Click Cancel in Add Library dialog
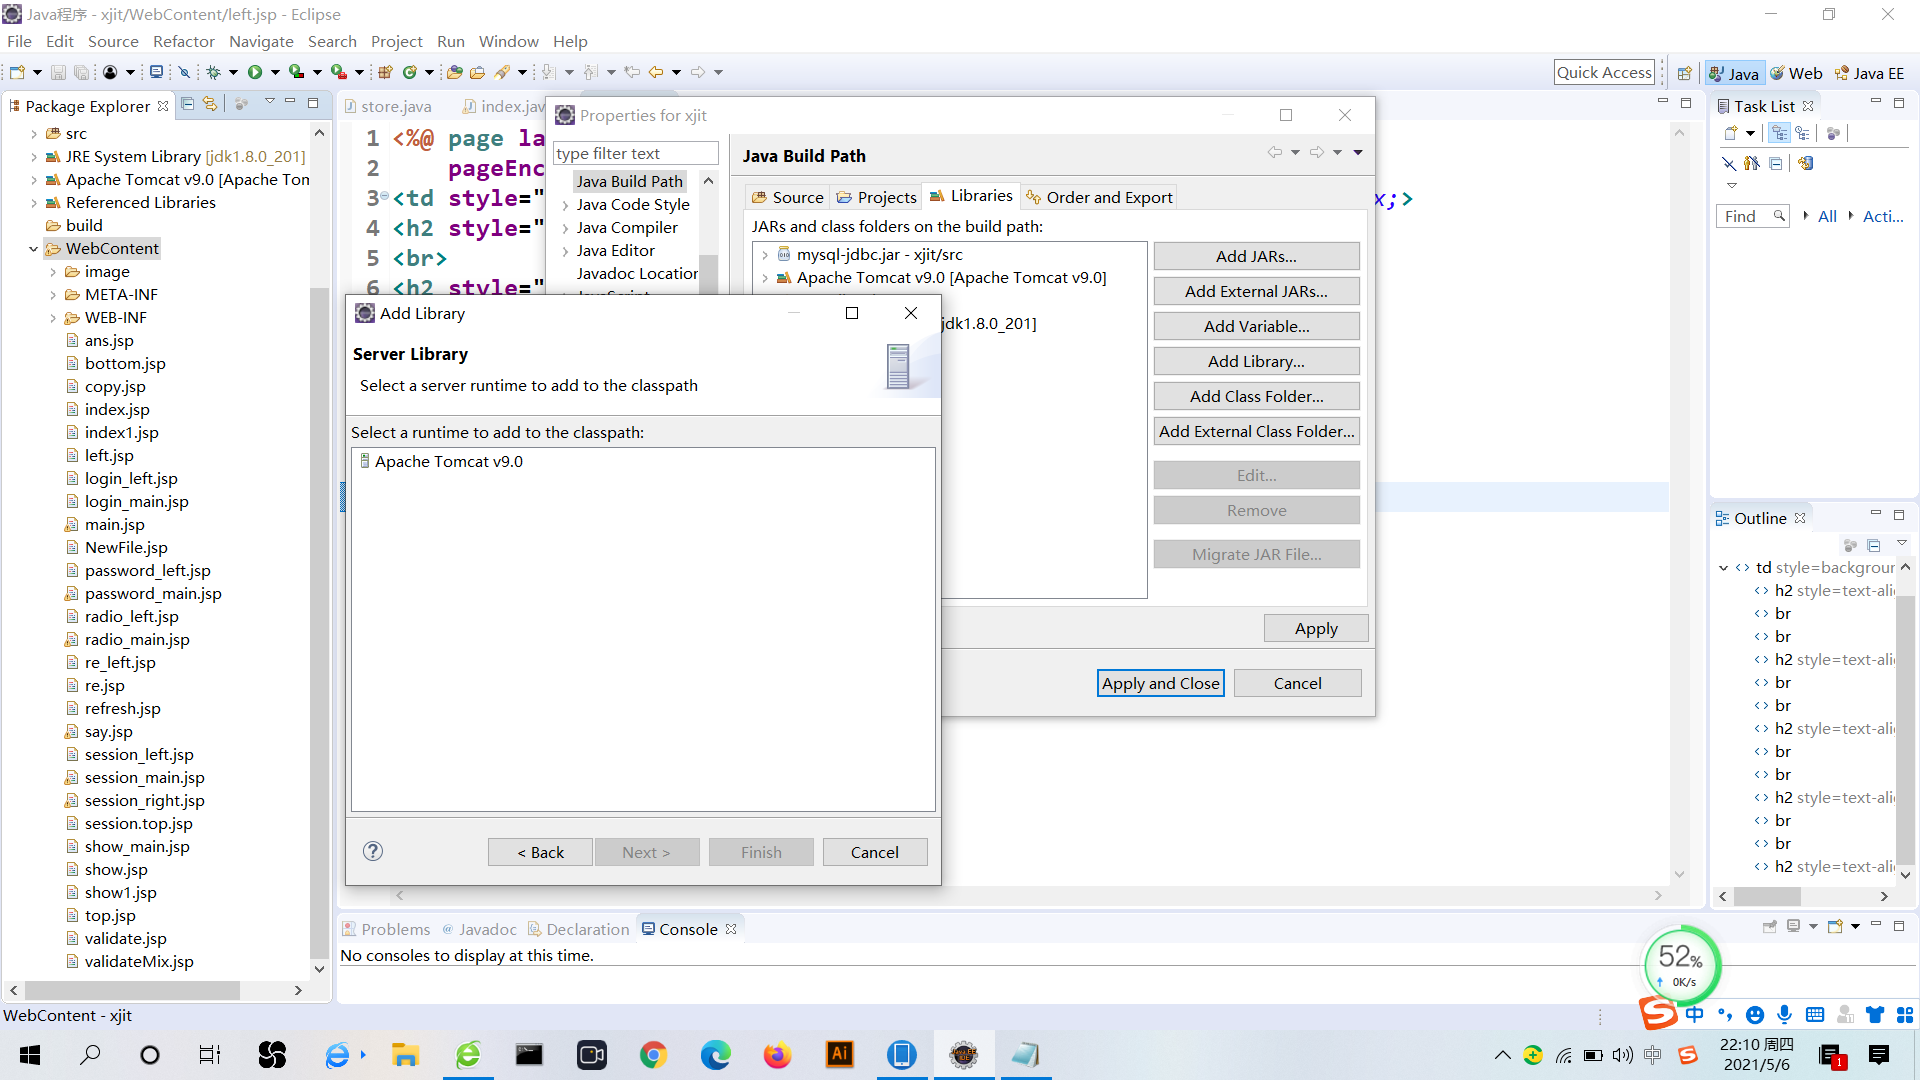The width and height of the screenshot is (1920, 1080). coord(874,852)
